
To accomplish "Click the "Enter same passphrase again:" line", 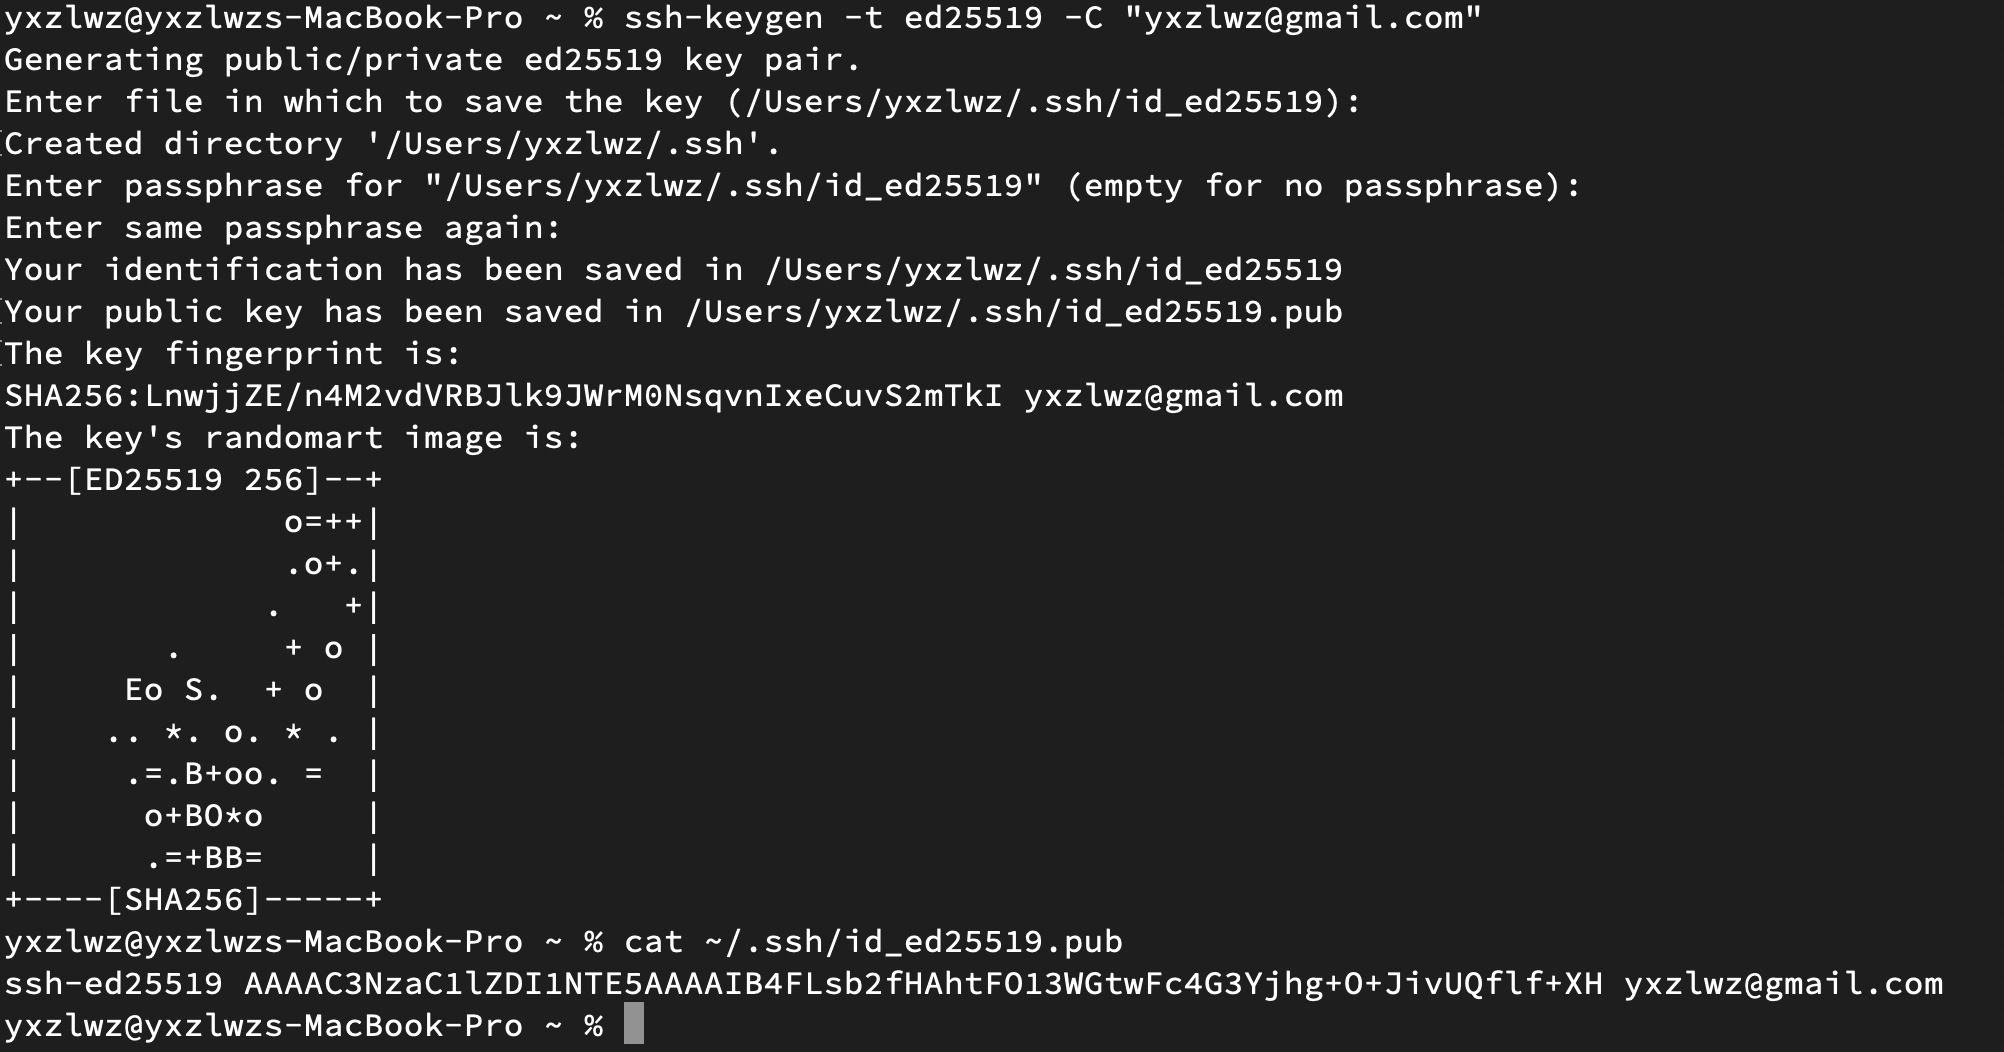I will [x=283, y=228].
